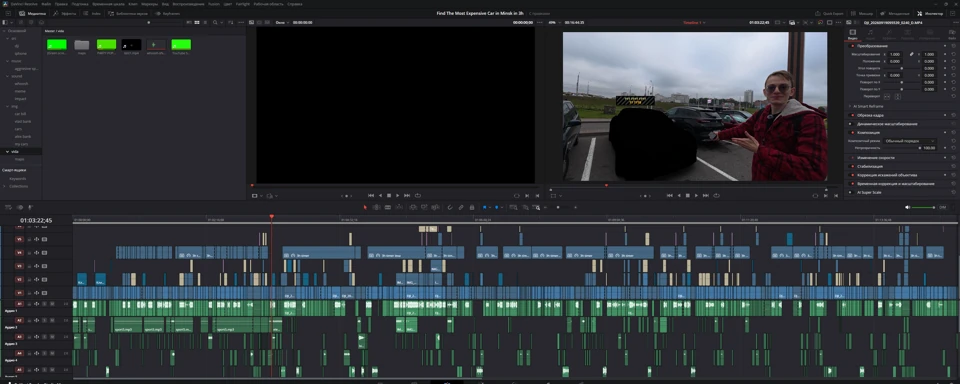Lock track V4 with its padlock icon

tap(29, 253)
